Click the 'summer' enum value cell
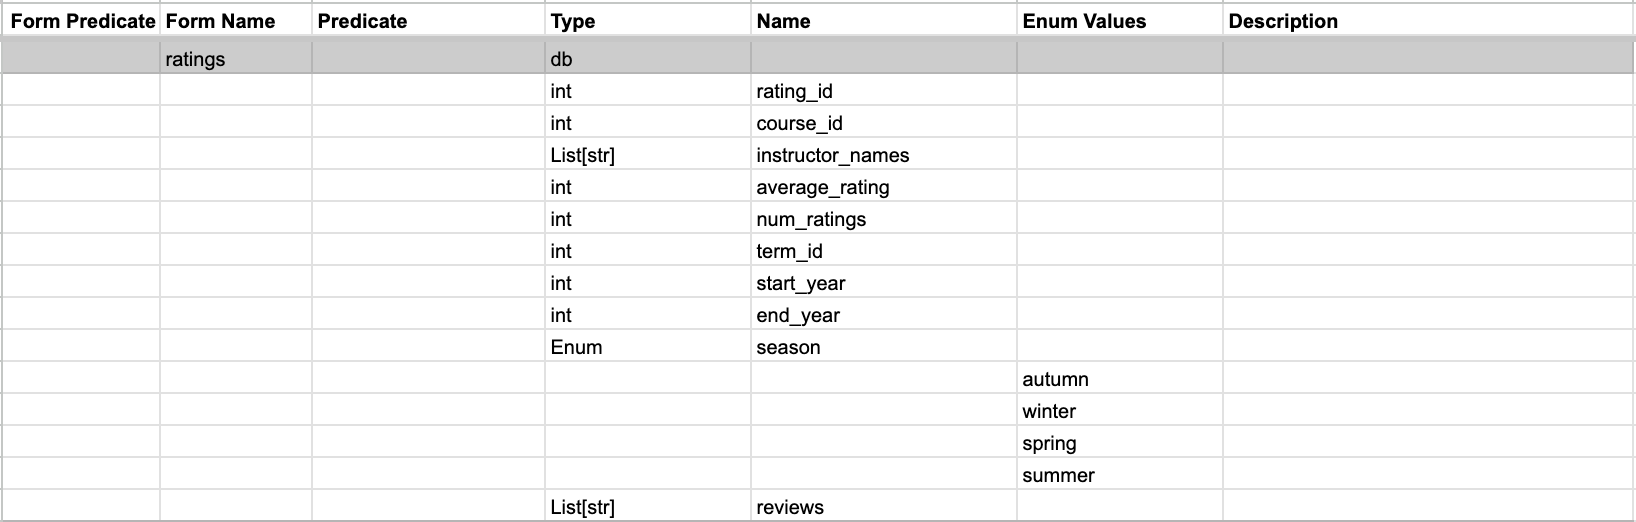This screenshot has height=522, width=1636. point(1059,475)
